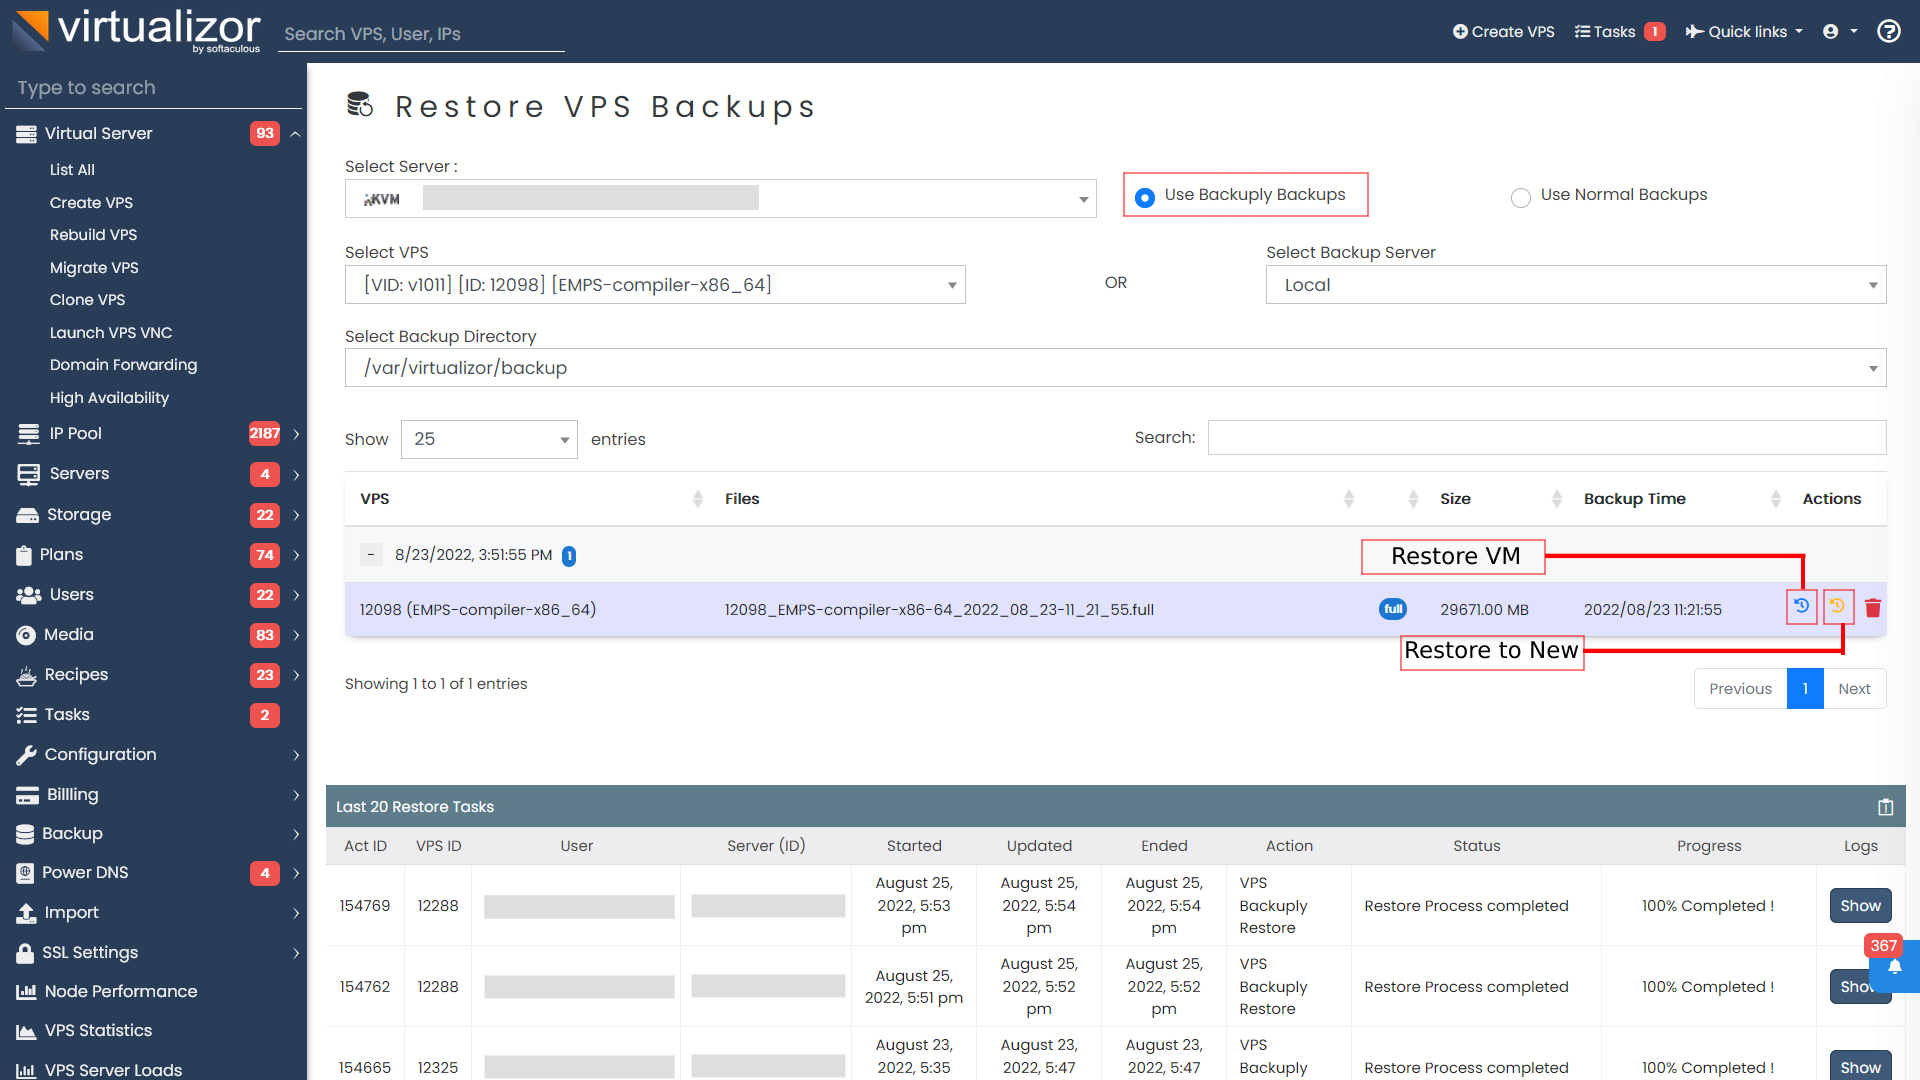Viewport: 1920px width, 1080px height.
Task: Go to the Previous page
Action: 1740,689
